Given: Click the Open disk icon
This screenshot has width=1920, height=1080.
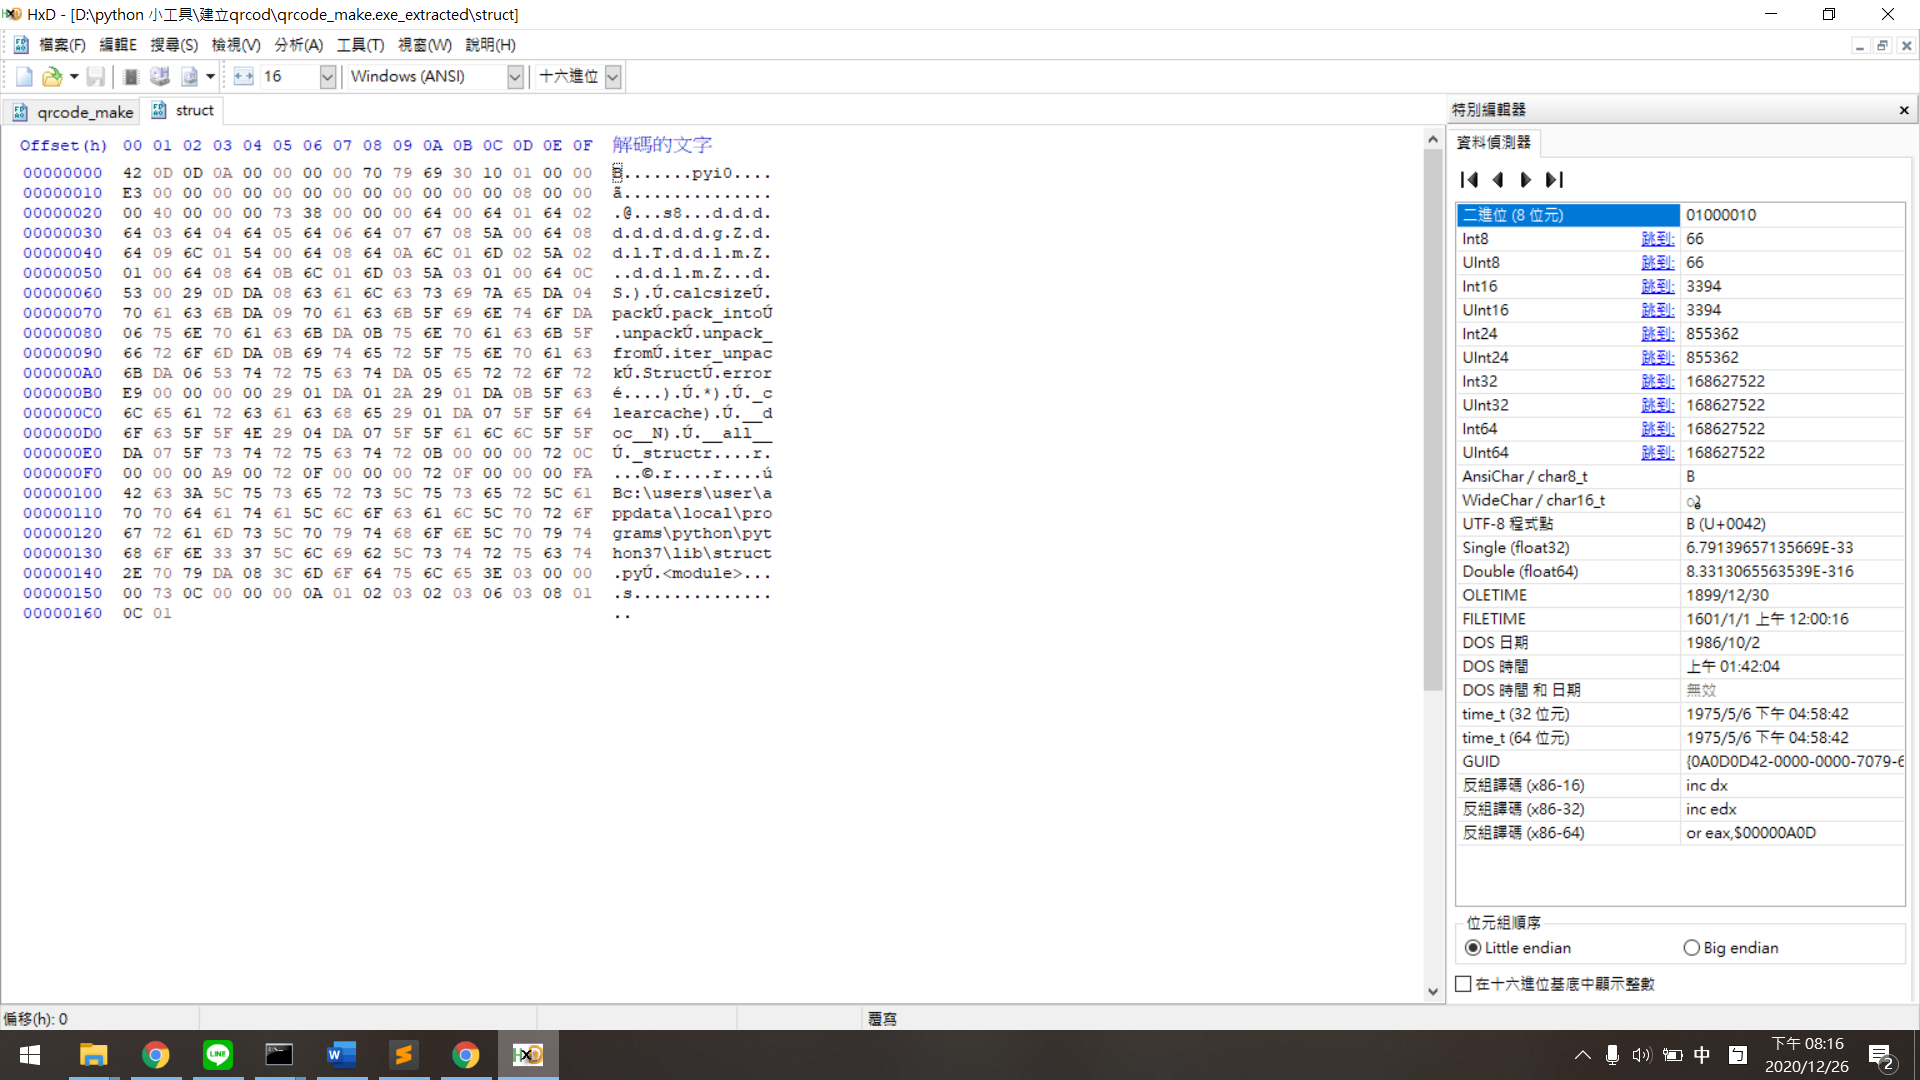Looking at the screenshot, I should (x=159, y=77).
